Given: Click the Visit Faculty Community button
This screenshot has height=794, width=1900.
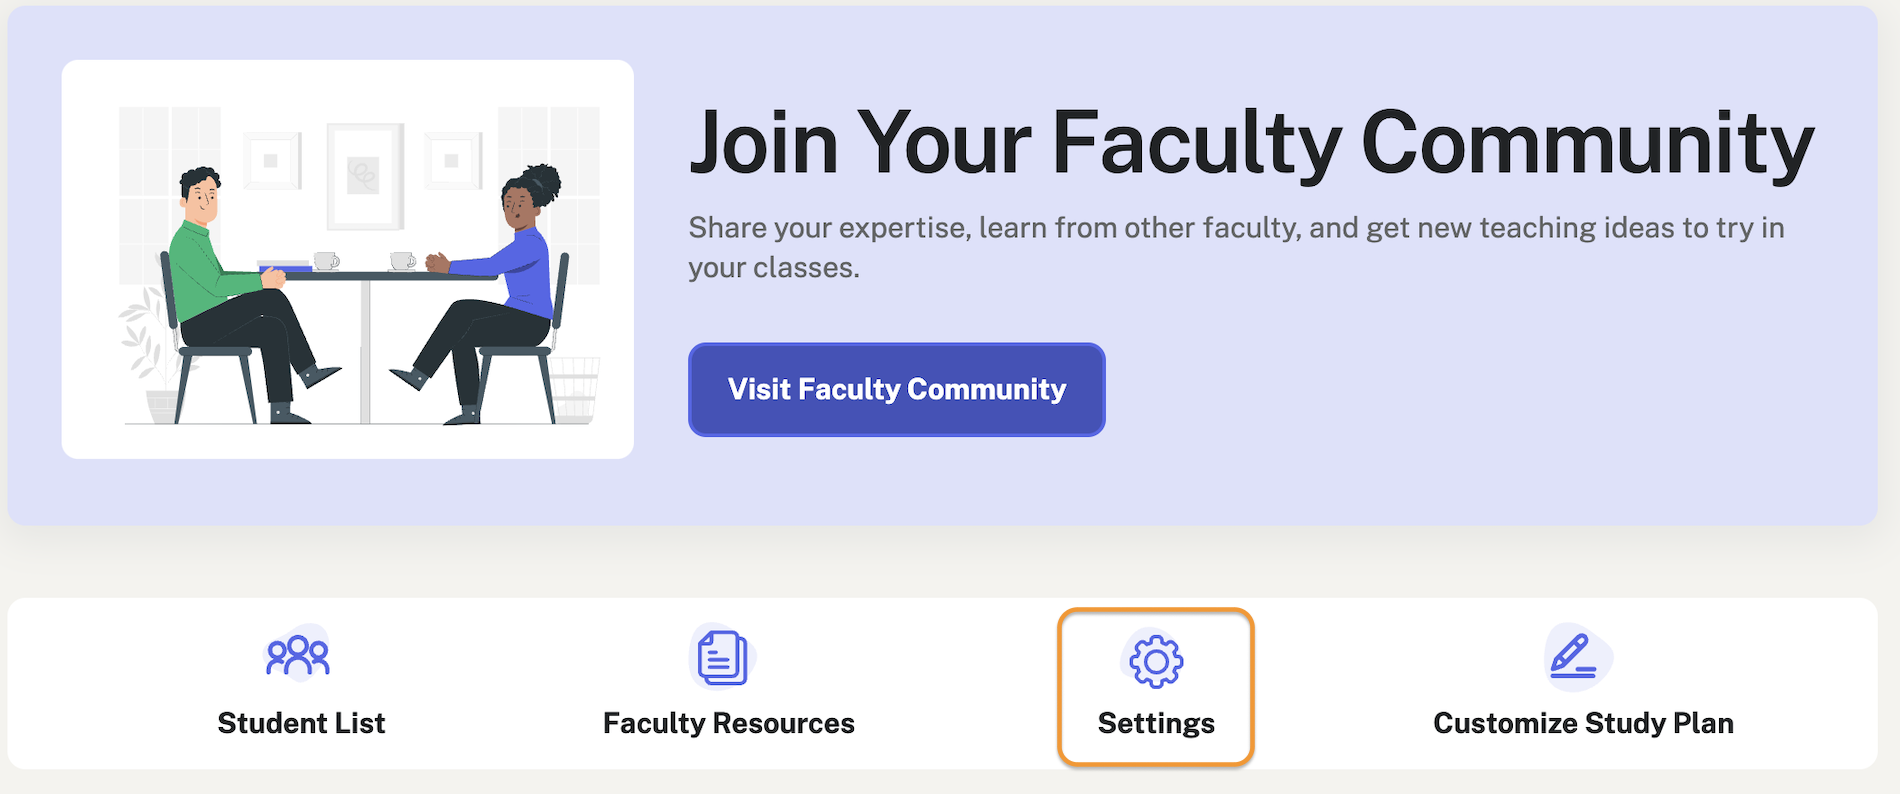Looking at the screenshot, I should [896, 390].
